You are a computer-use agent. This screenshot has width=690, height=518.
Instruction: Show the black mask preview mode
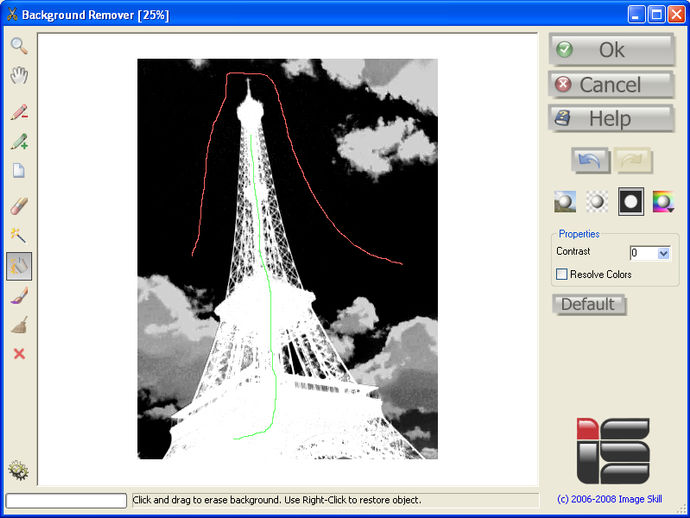click(631, 202)
